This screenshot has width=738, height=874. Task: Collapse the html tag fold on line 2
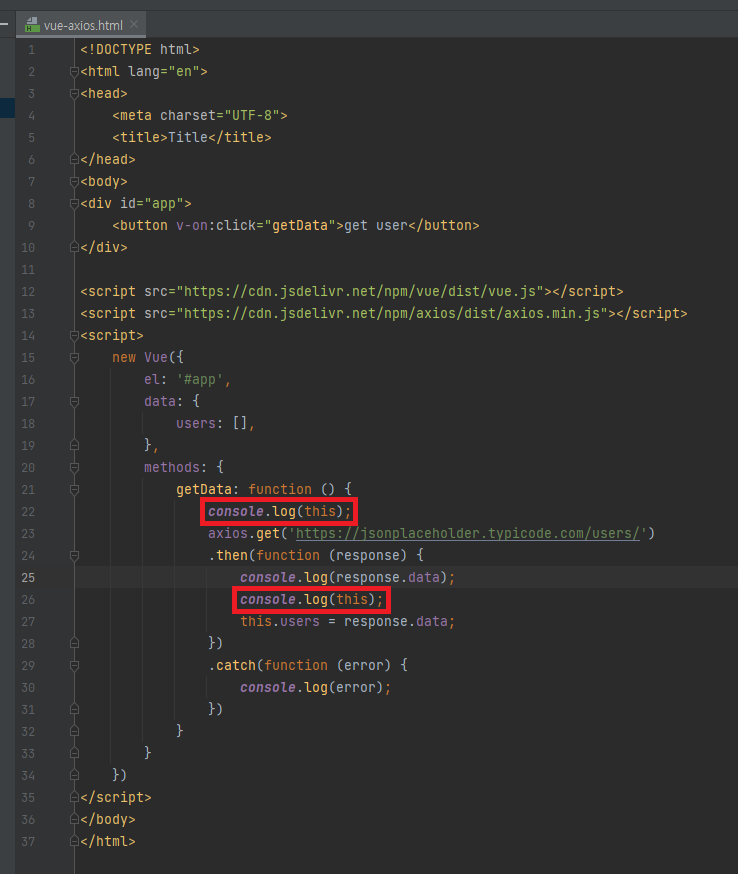pos(74,72)
